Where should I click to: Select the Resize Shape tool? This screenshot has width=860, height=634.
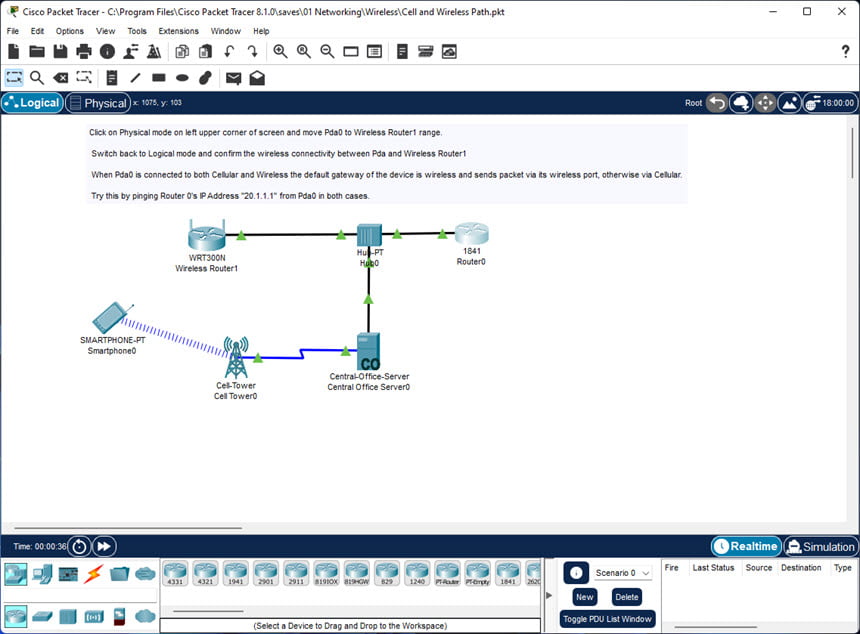(84, 78)
